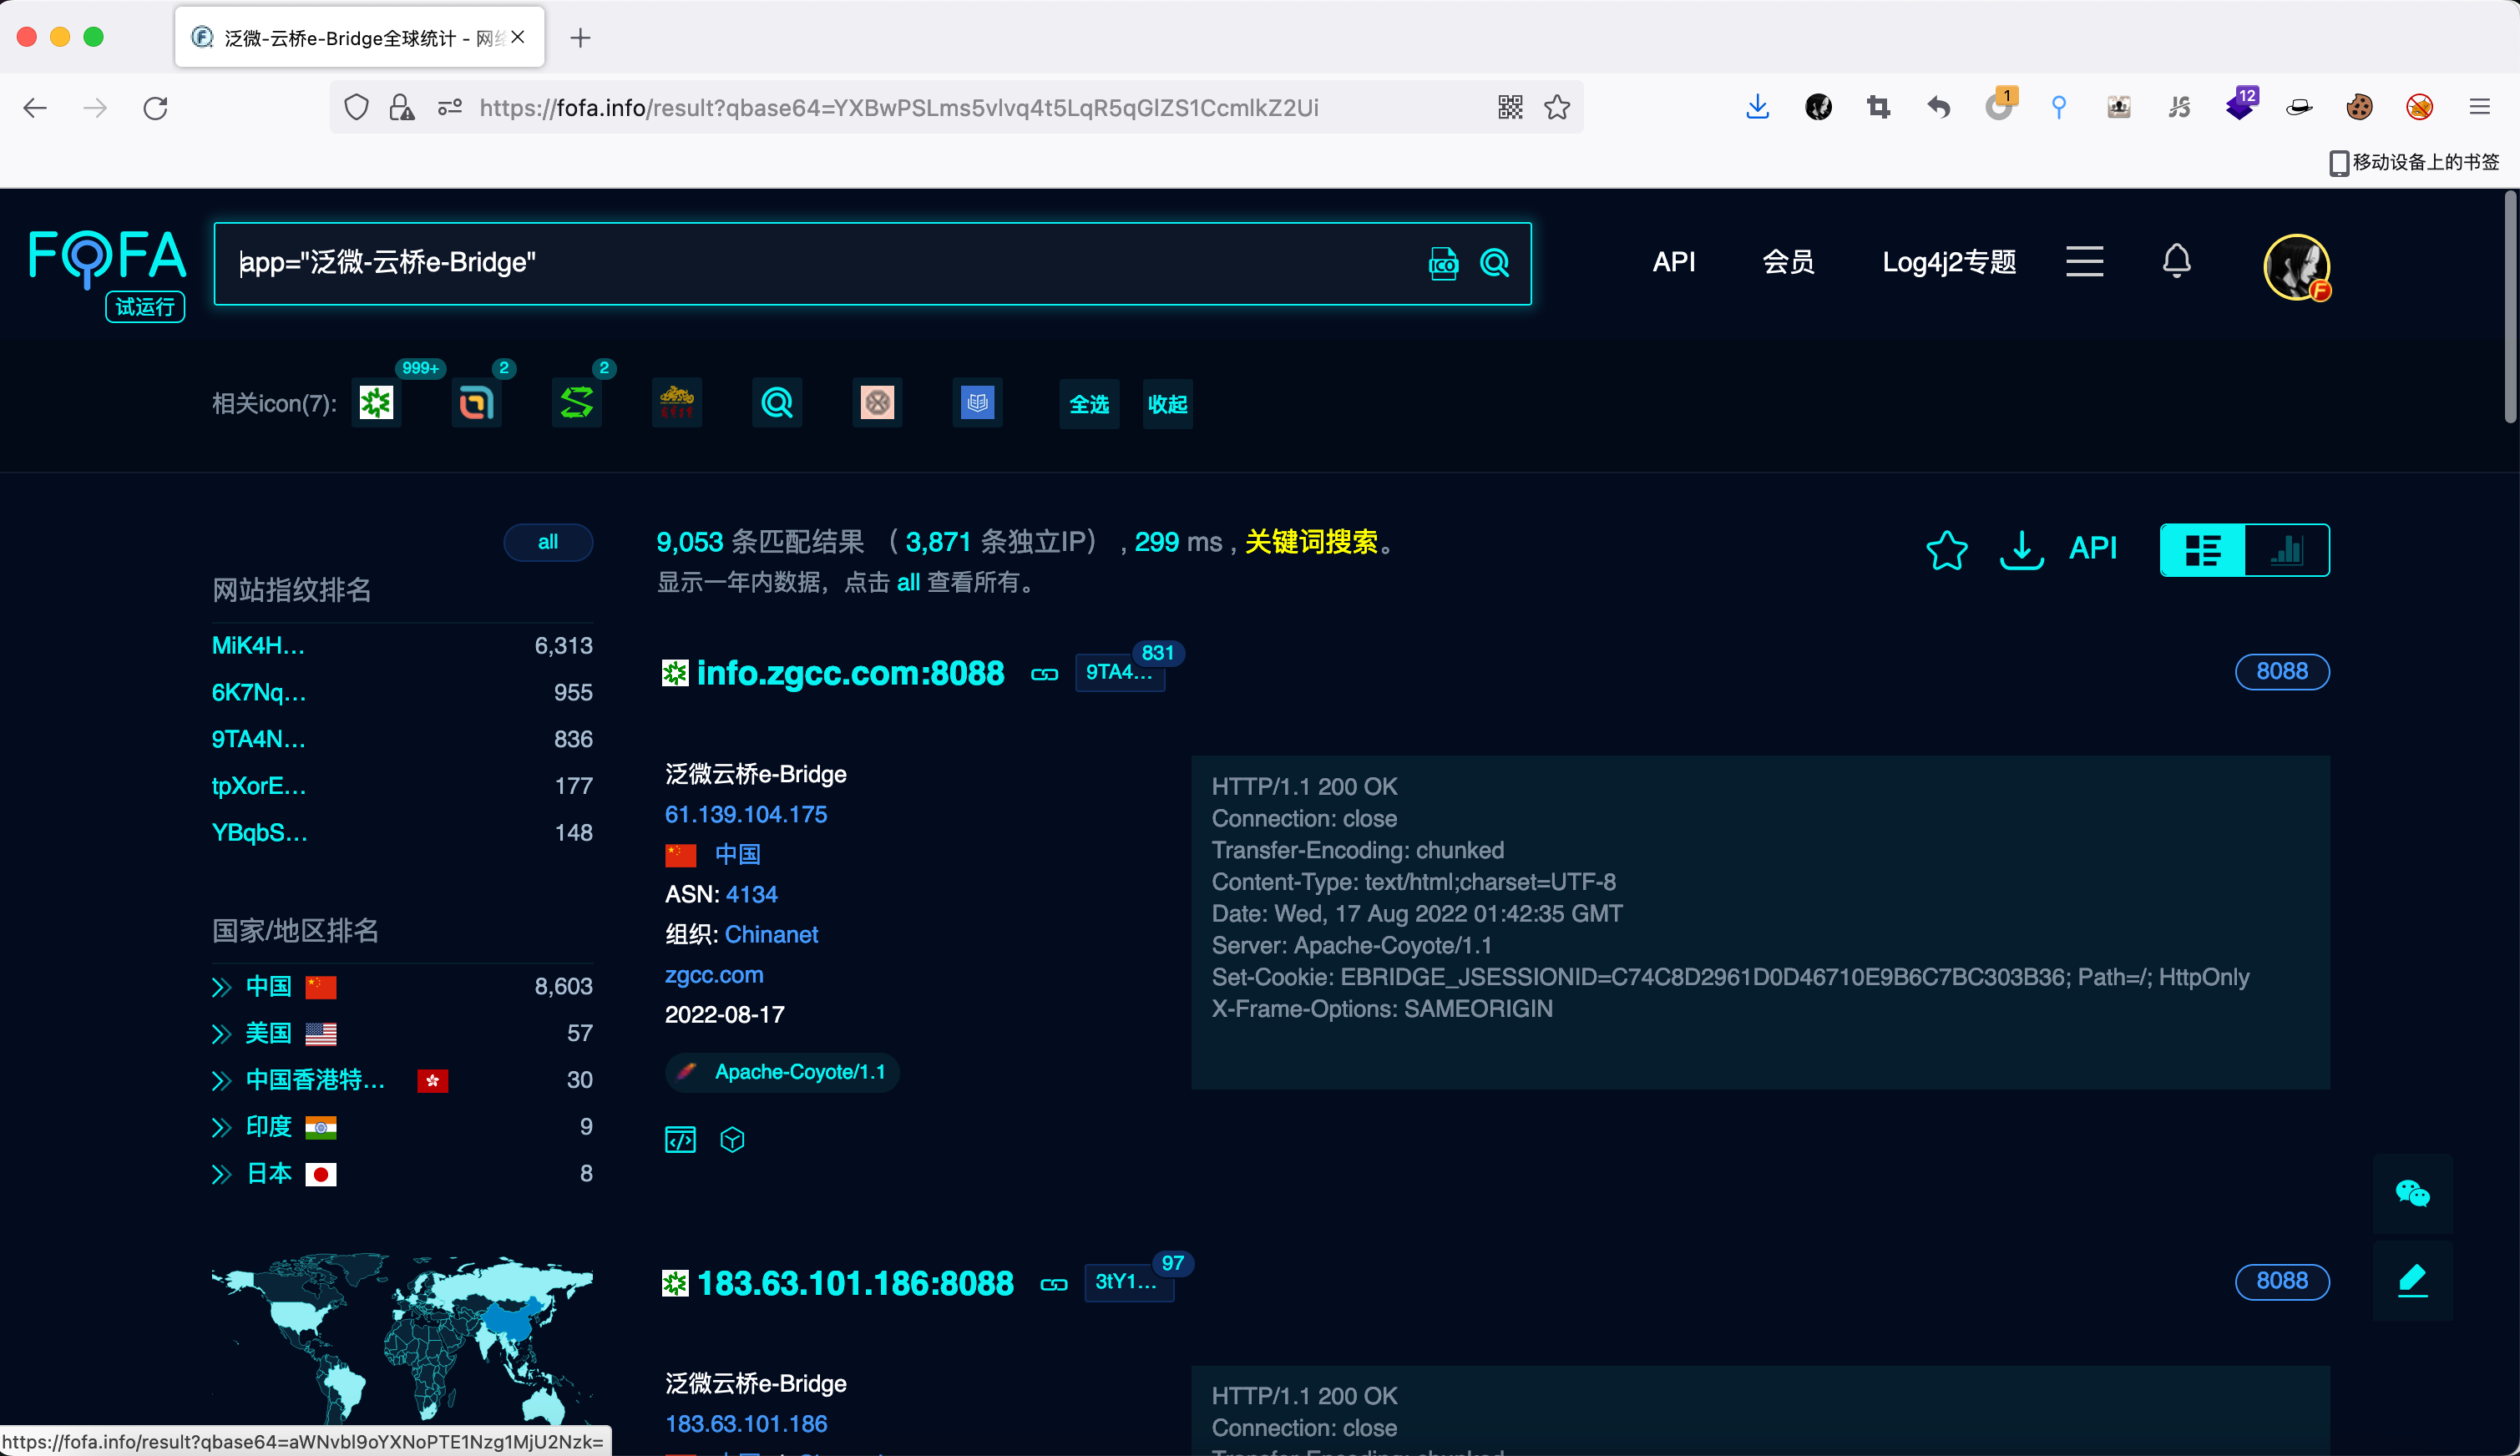Open the user avatar profile

click(x=2297, y=266)
